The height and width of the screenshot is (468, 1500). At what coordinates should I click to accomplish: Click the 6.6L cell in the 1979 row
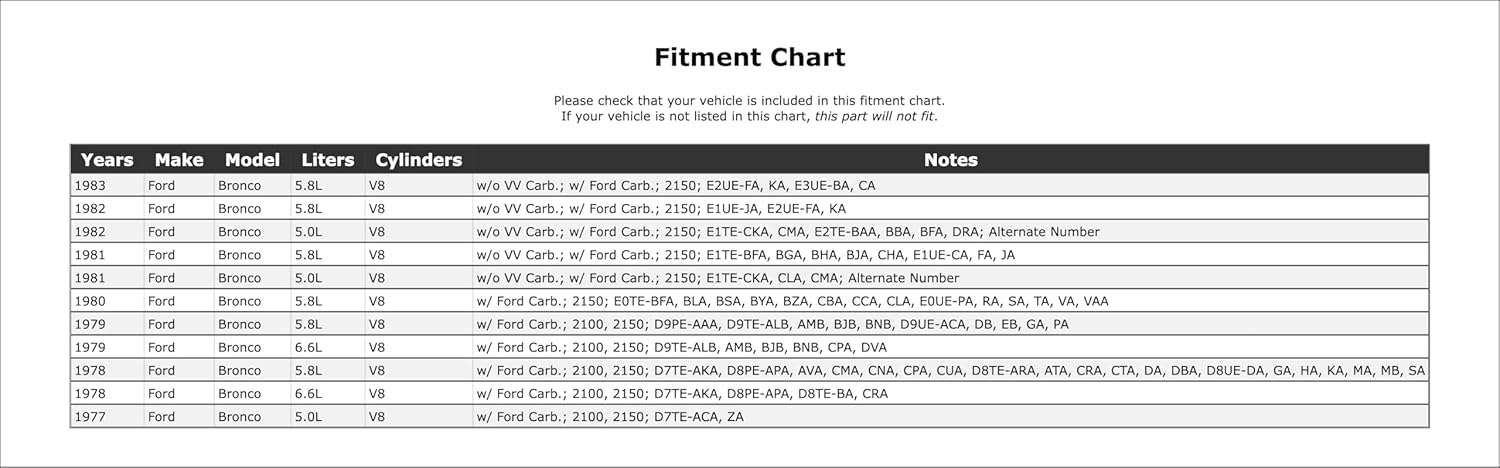(310, 348)
